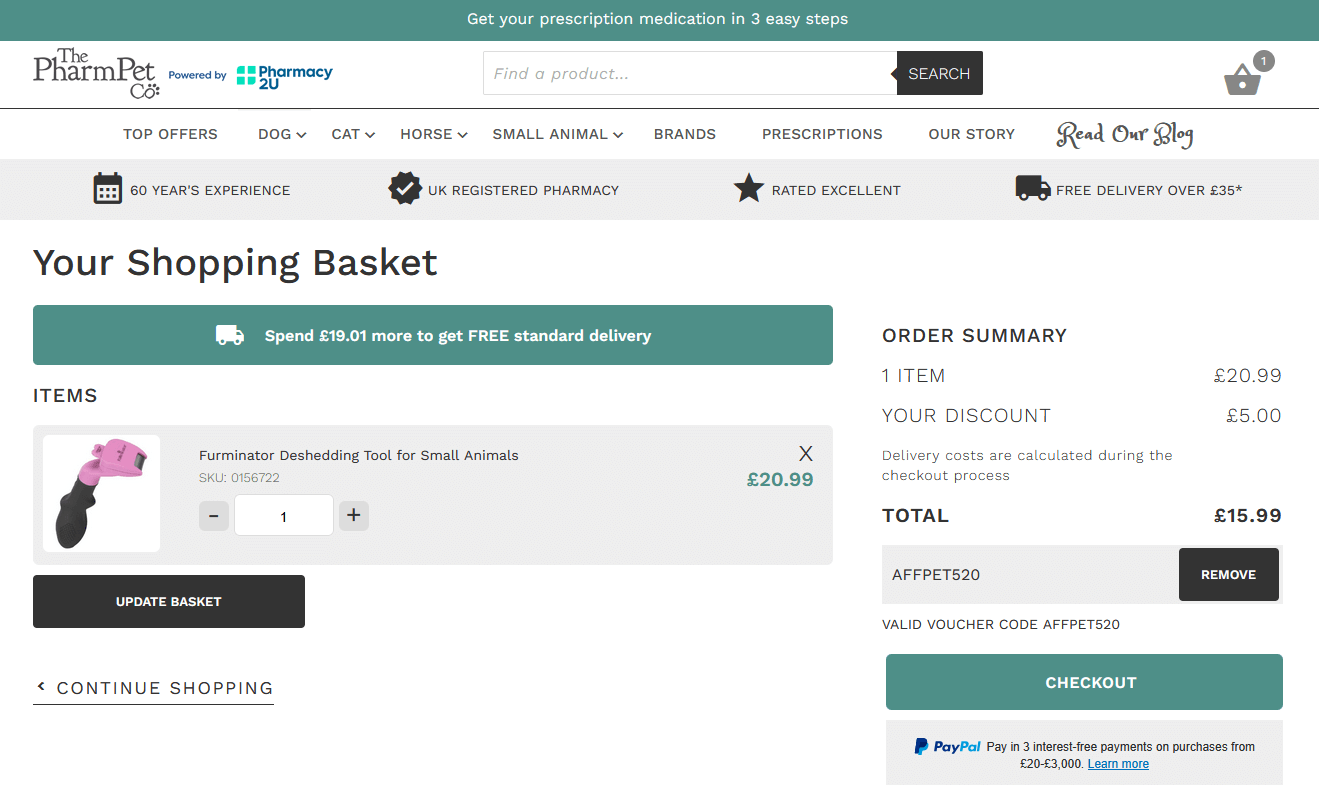Open PayPal Learn more link
The image size is (1319, 803).
pos(1118,764)
